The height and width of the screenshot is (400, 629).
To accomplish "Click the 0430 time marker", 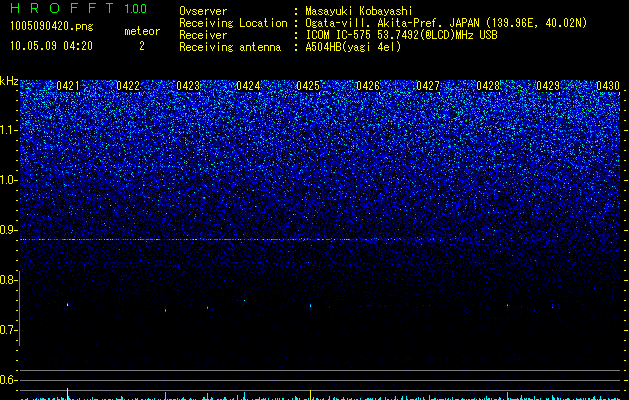I will pos(608,86).
